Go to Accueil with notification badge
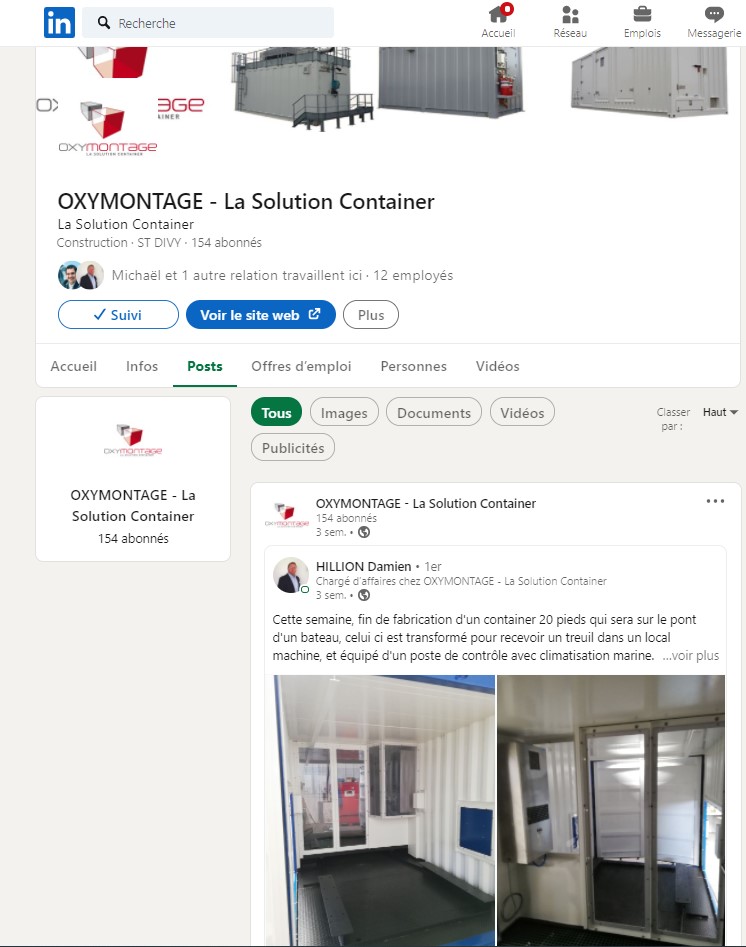The height and width of the screenshot is (947, 746). click(498, 22)
